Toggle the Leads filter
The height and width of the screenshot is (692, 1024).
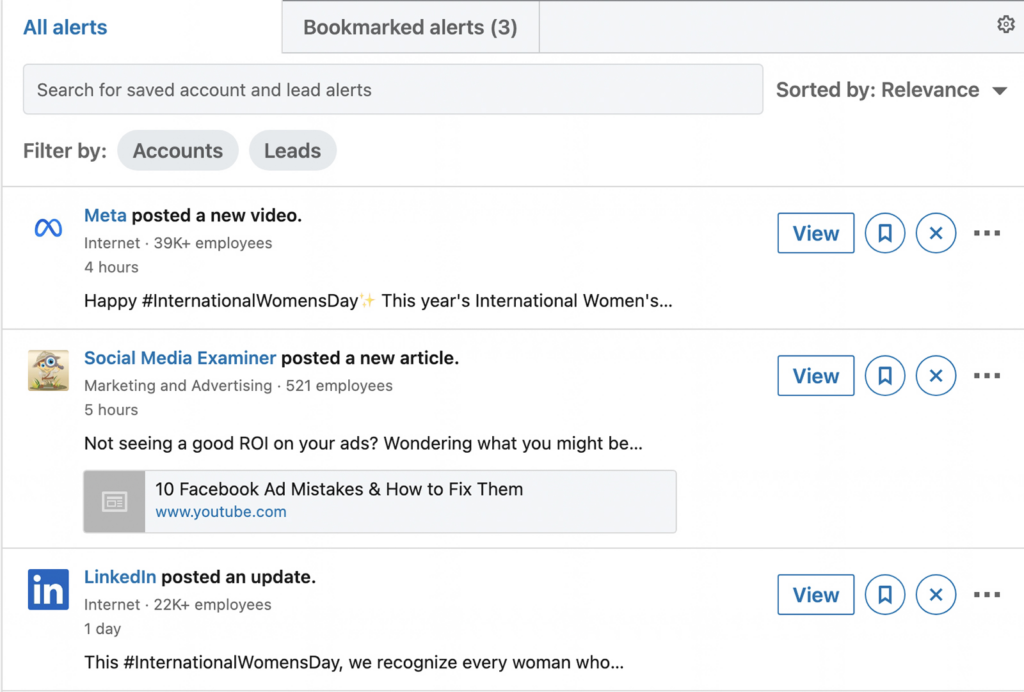click(x=292, y=150)
